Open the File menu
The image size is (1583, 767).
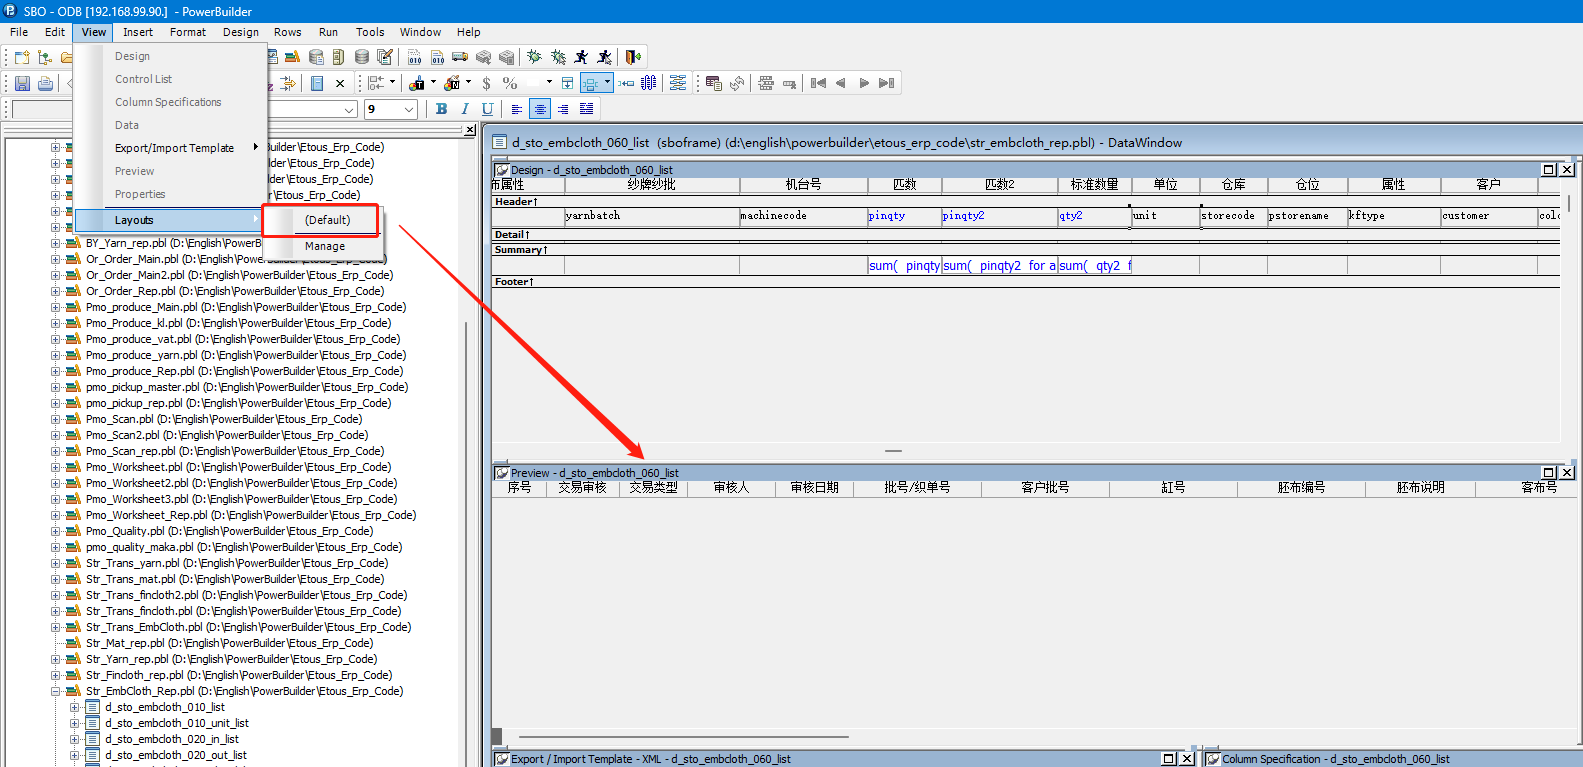click(19, 32)
